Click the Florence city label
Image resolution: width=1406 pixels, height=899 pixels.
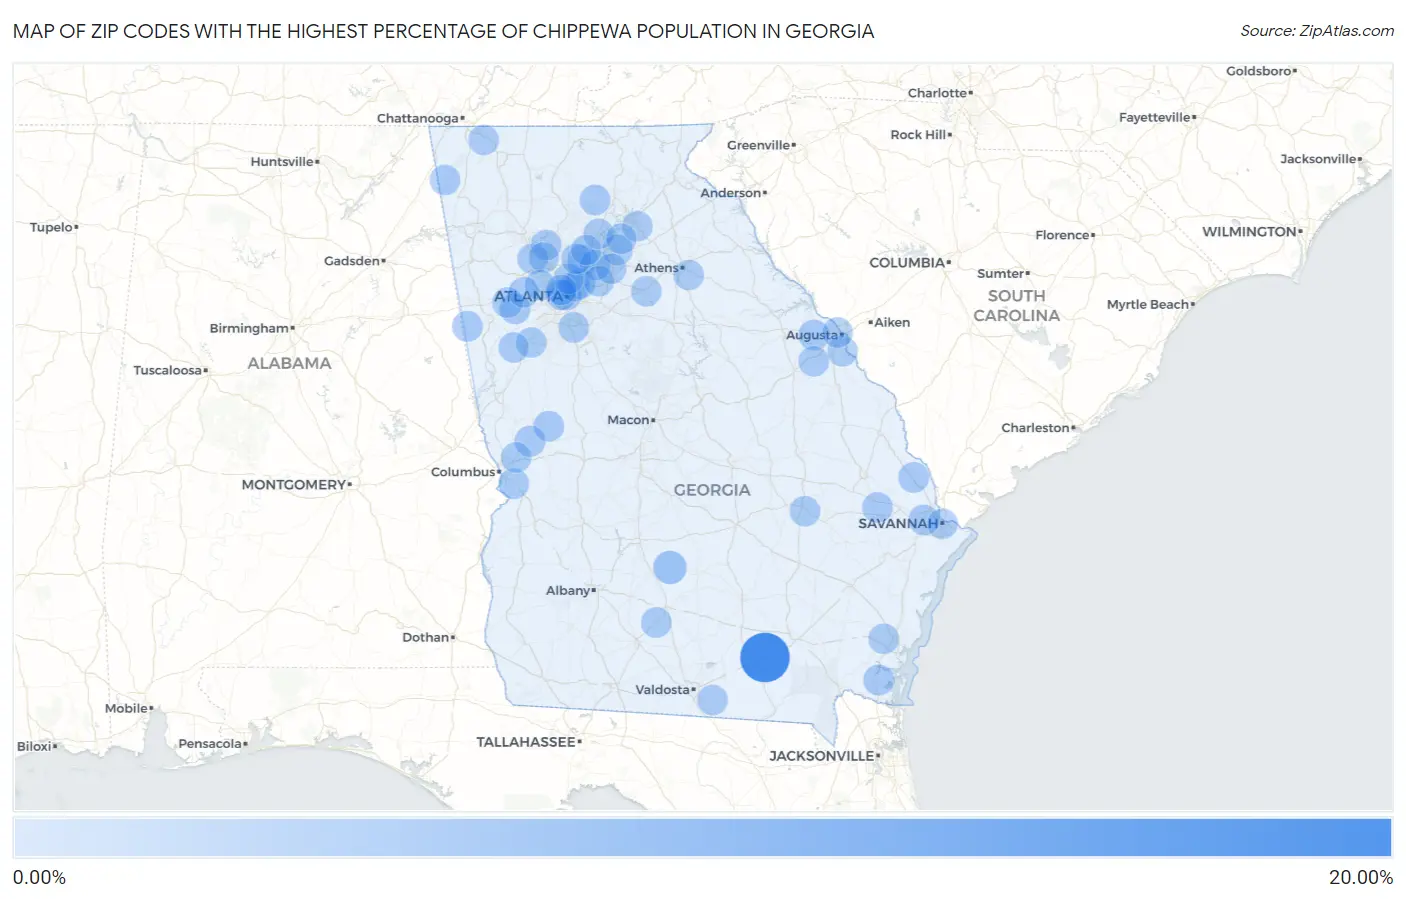1062,235
